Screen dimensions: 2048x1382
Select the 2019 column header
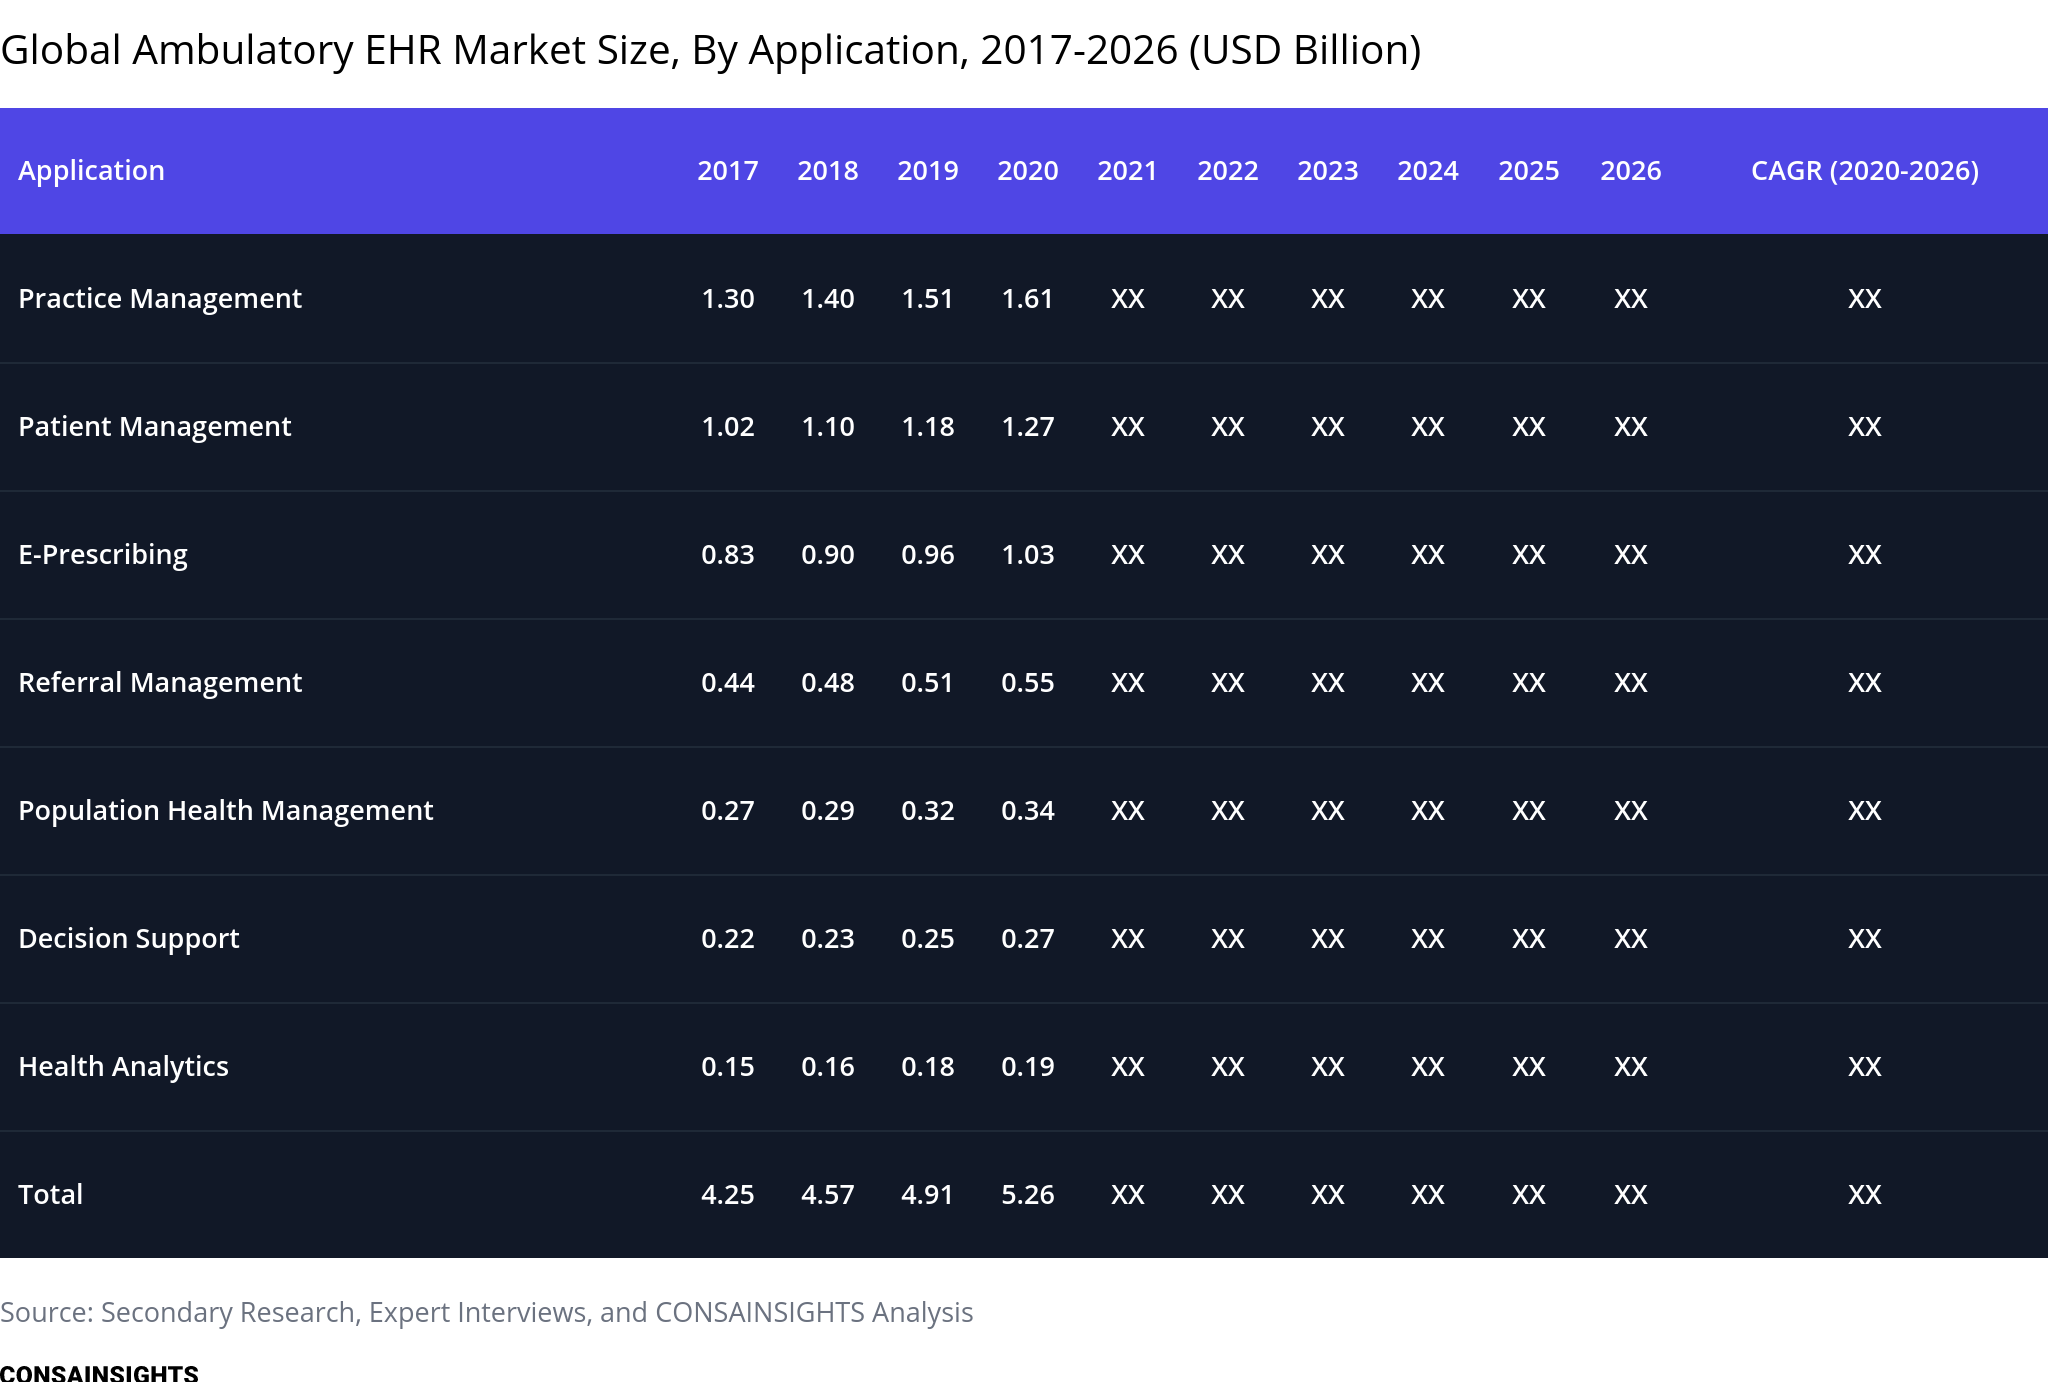click(x=928, y=171)
